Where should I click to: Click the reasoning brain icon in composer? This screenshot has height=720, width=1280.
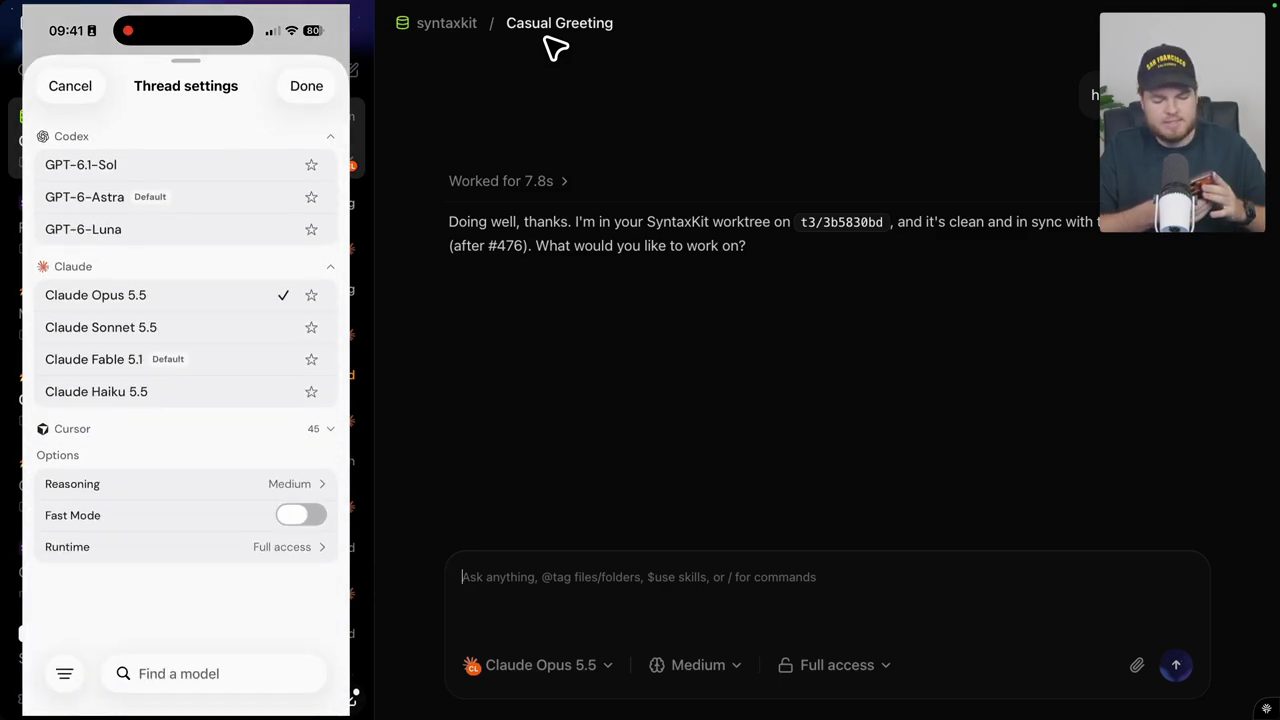(x=657, y=665)
